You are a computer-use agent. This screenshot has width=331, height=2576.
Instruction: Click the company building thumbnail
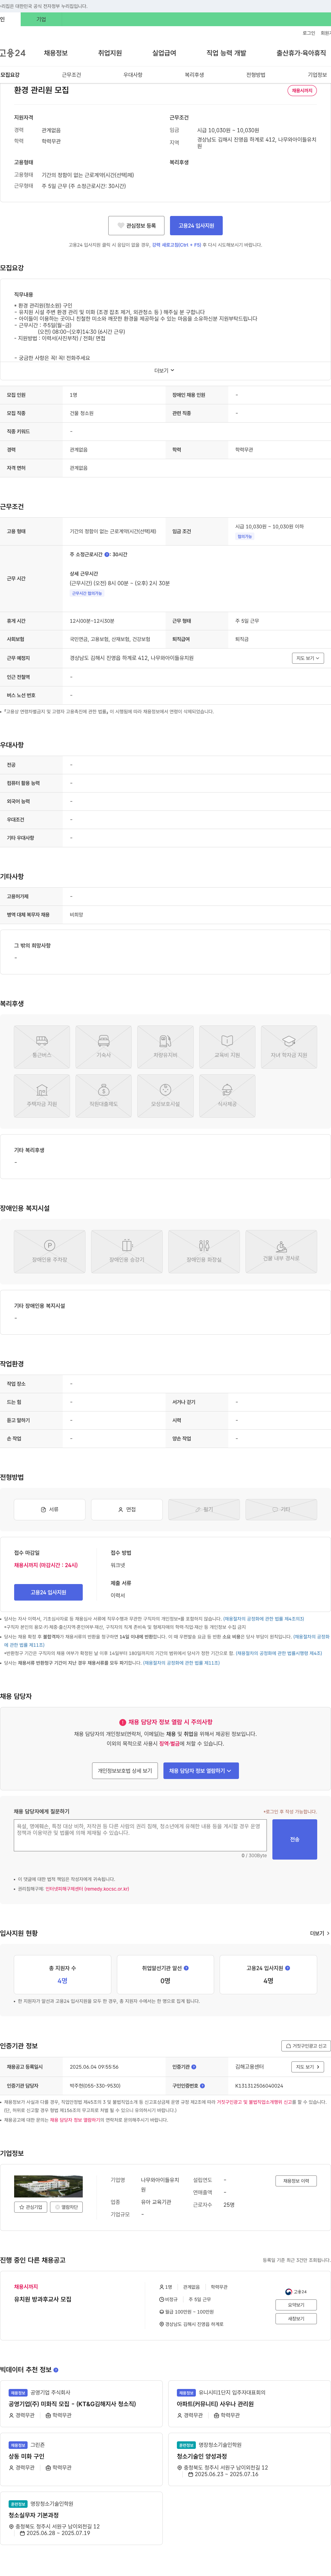pyautogui.click(x=48, y=2186)
